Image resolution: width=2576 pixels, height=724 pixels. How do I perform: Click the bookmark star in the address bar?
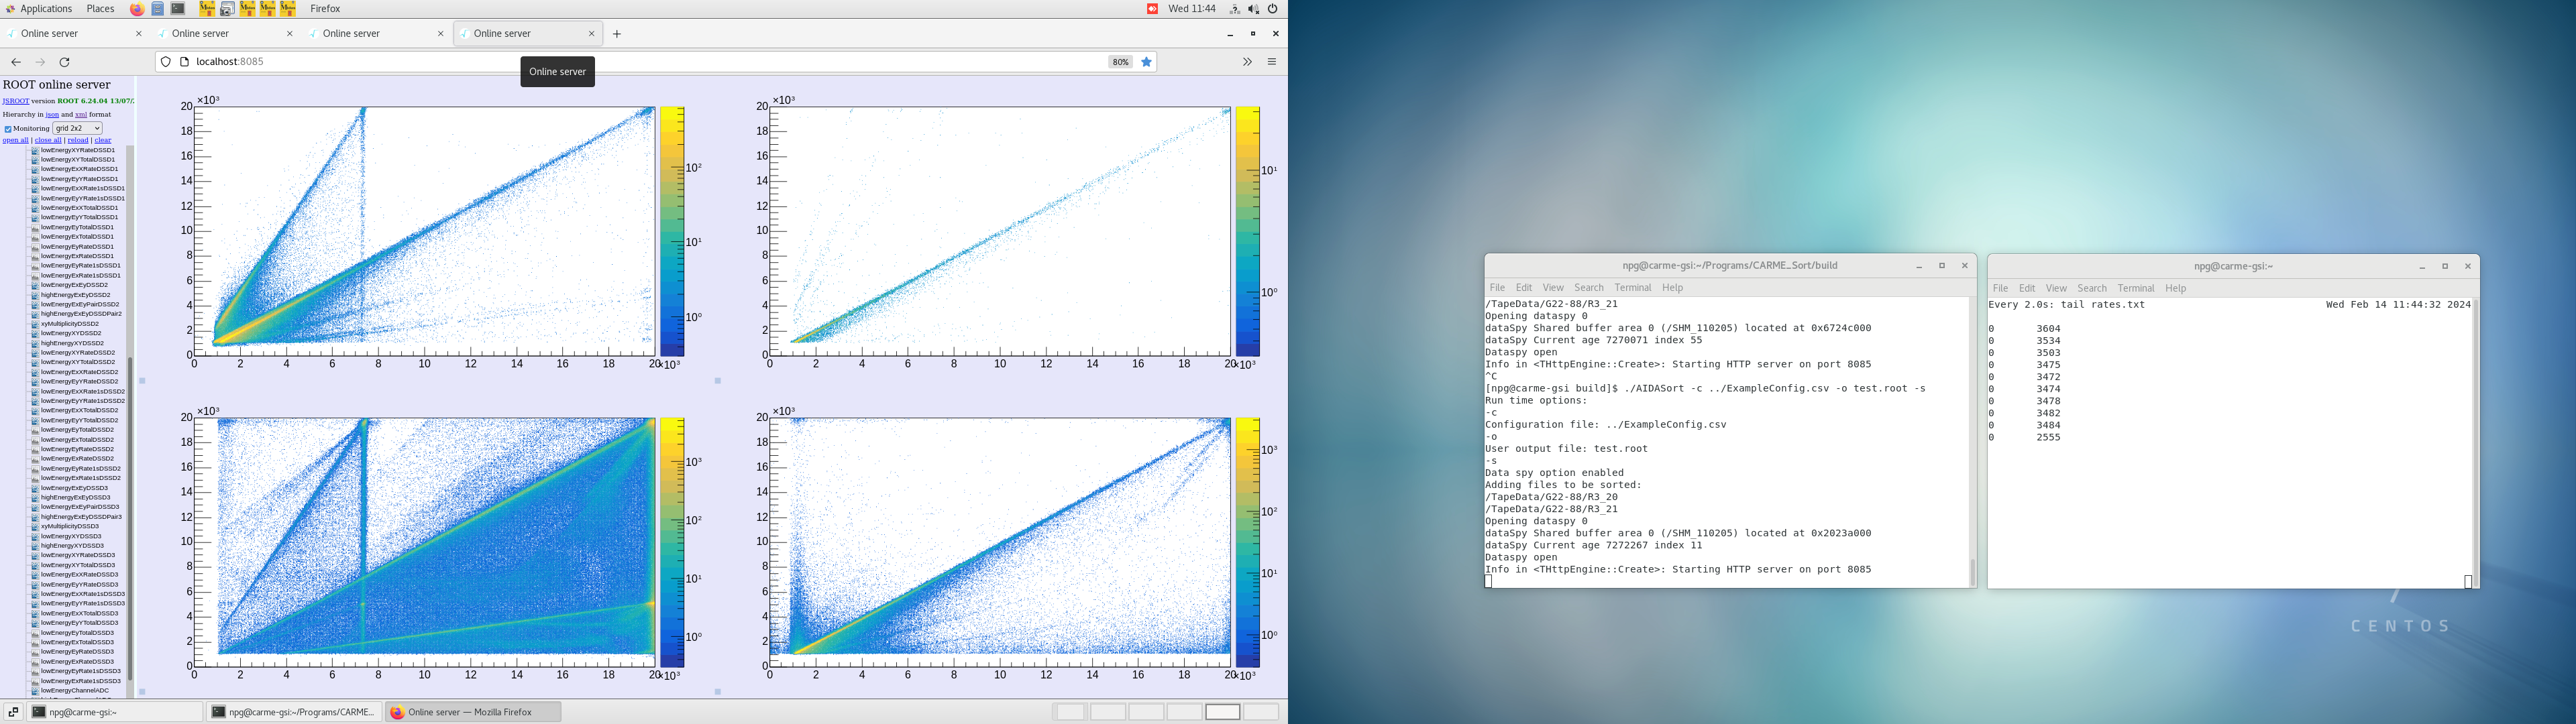(x=1147, y=62)
